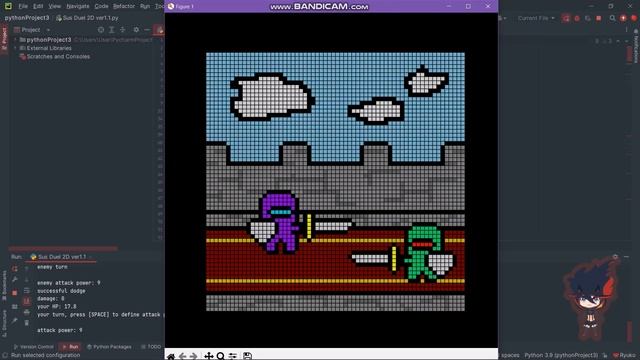The height and width of the screenshot is (360, 640).
Task: Click the Select Opened File target icon
Action: pos(101,30)
